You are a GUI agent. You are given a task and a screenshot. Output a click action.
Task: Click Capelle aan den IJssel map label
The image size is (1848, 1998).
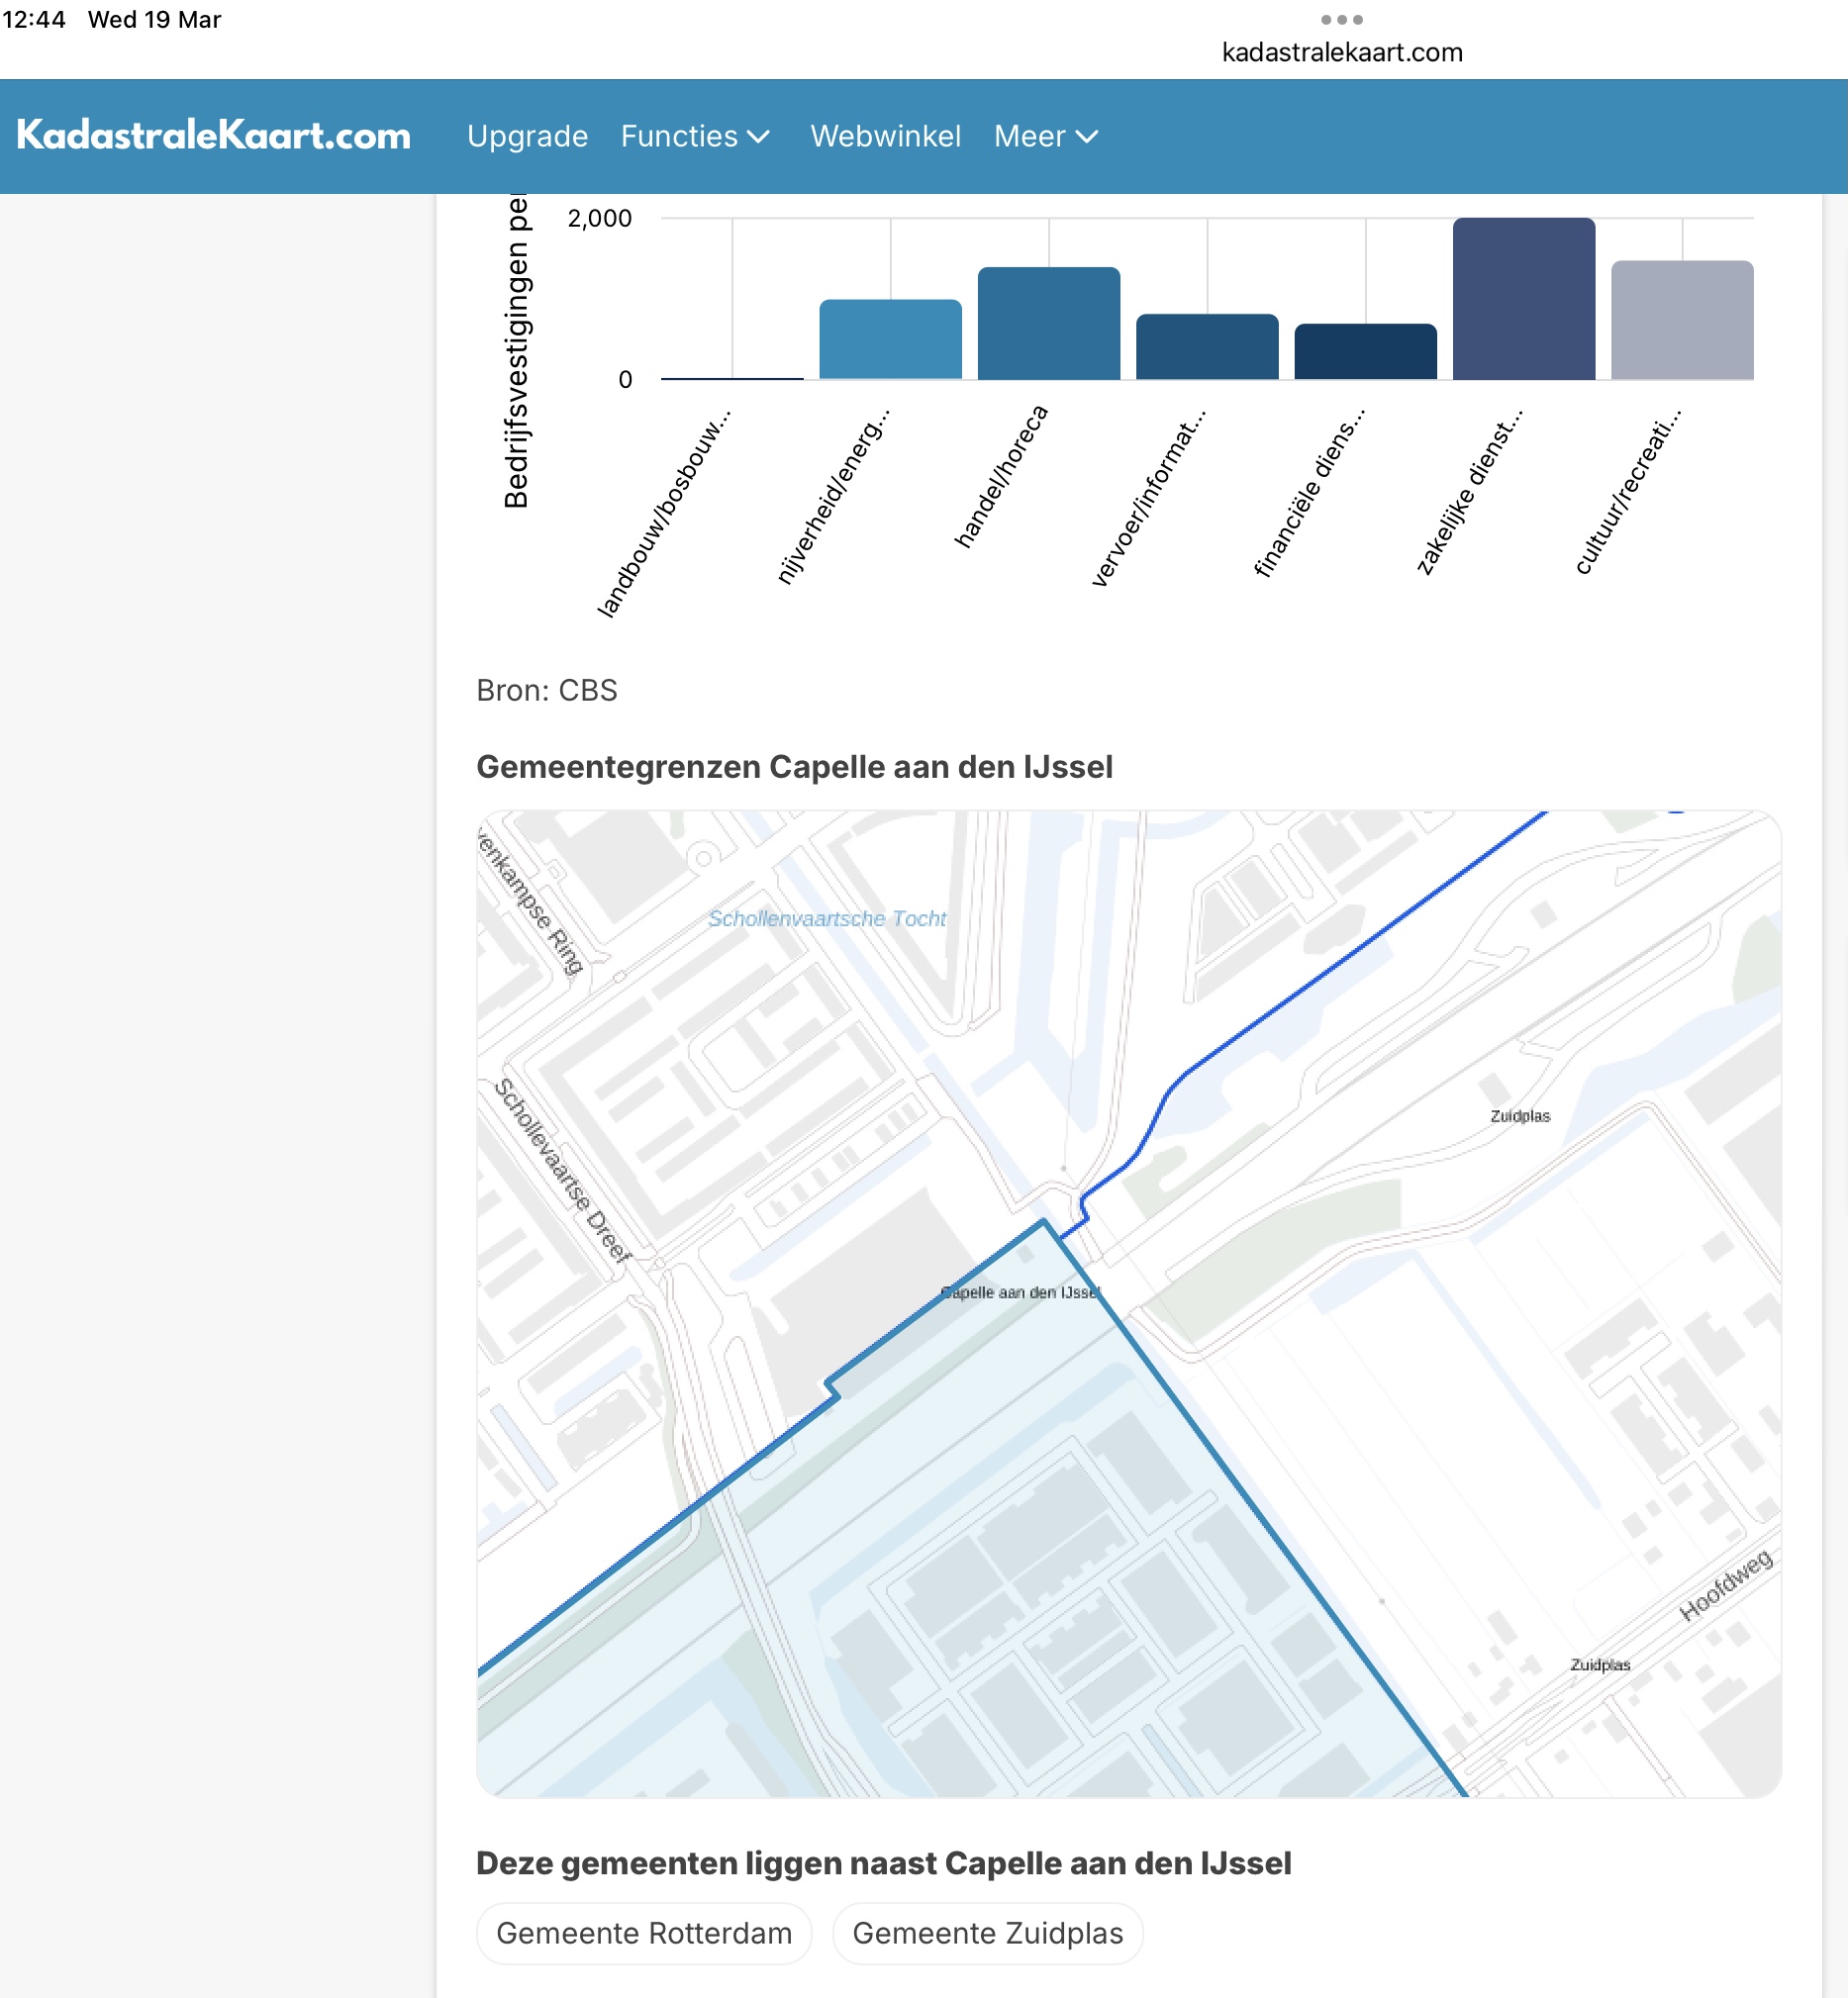pyautogui.click(x=1020, y=1292)
